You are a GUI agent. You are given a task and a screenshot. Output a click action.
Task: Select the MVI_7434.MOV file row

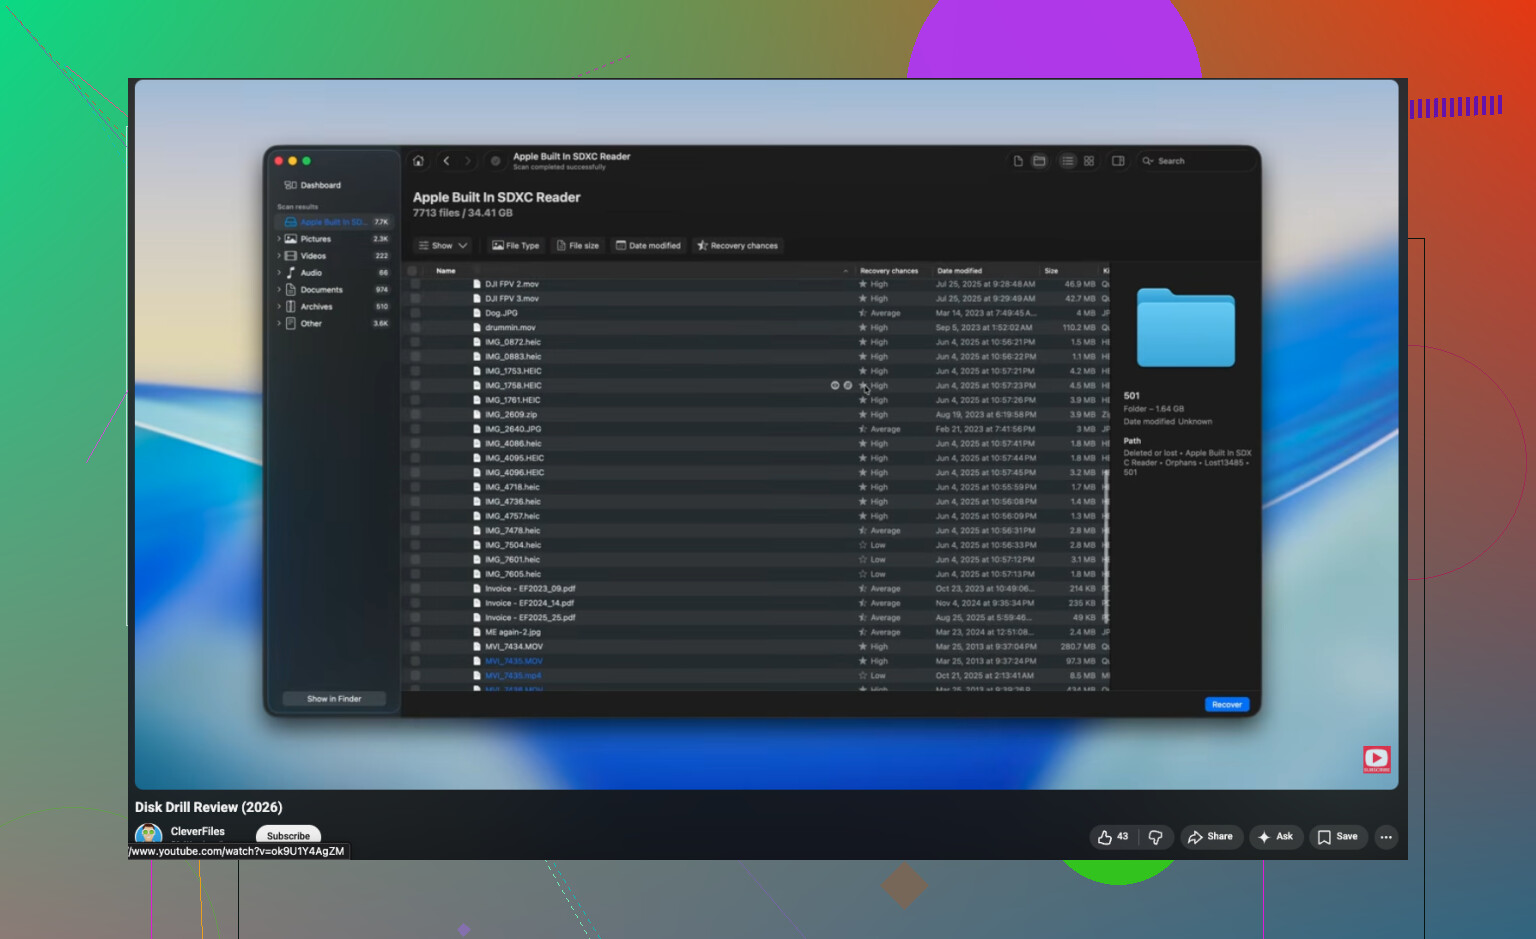[x=755, y=647]
